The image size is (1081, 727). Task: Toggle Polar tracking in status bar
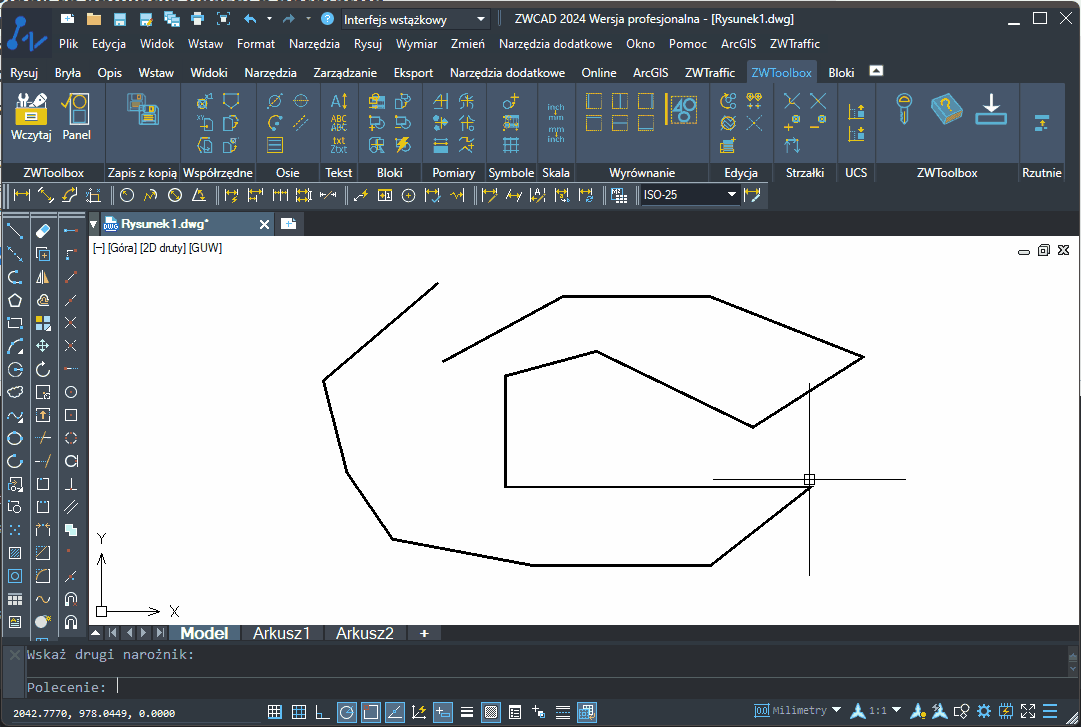[x=347, y=712]
